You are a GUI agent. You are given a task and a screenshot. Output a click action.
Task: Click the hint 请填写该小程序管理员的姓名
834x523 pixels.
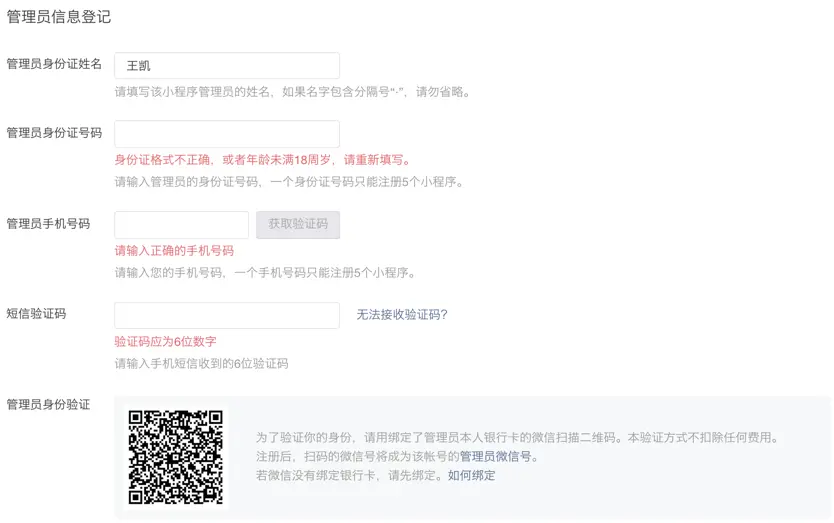[292, 92]
